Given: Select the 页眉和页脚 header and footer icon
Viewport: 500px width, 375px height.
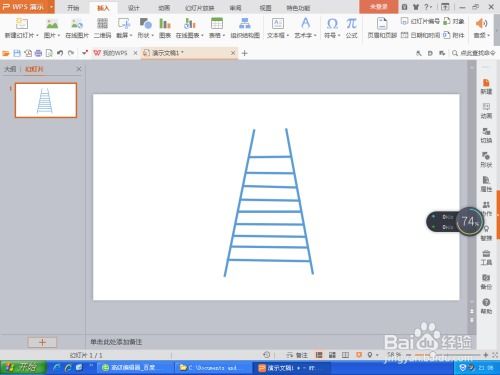Looking at the screenshot, I should 382,27.
